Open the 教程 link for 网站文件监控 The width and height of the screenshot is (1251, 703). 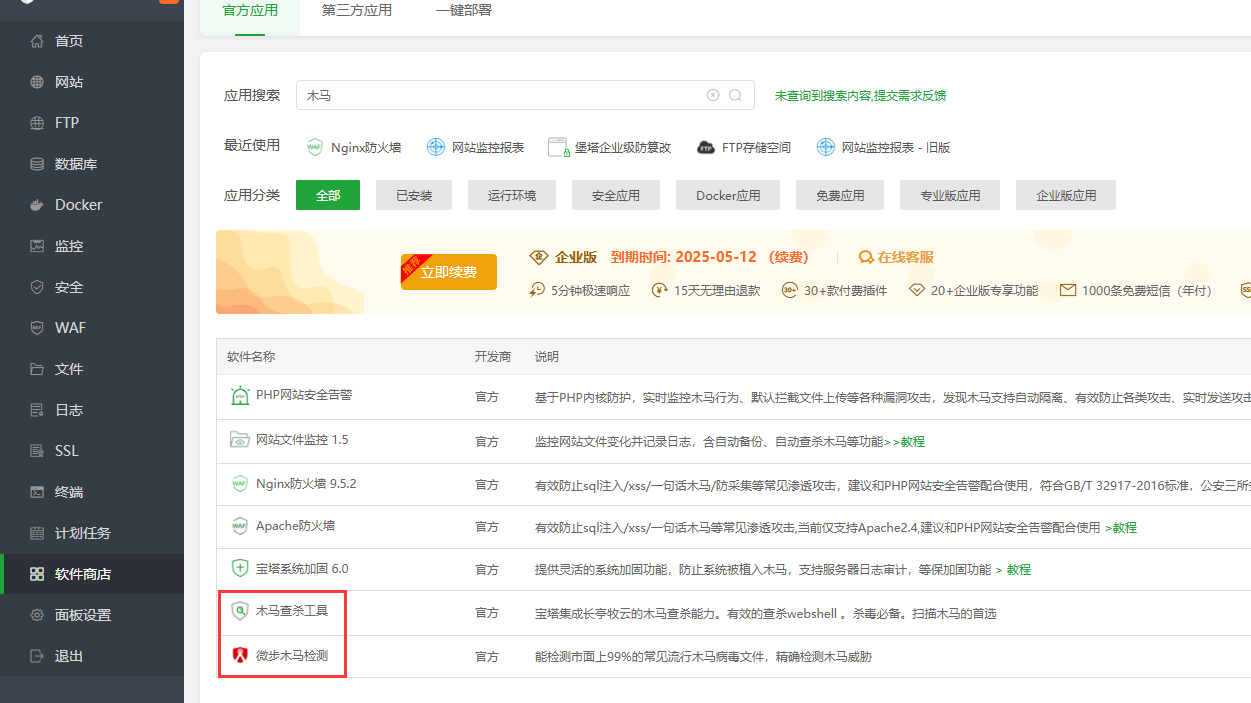[x=912, y=441]
